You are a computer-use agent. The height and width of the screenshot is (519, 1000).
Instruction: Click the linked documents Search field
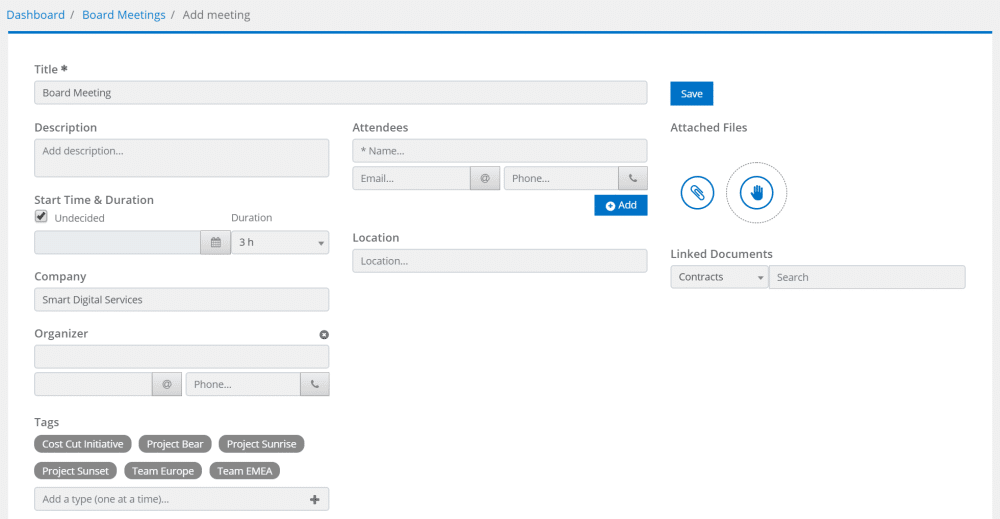tap(867, 277)
